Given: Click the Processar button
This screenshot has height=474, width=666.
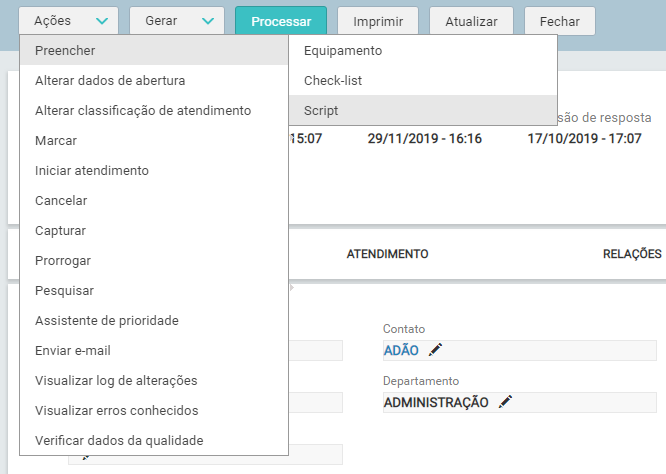Looking at the screenshot, I should (281, 21).
